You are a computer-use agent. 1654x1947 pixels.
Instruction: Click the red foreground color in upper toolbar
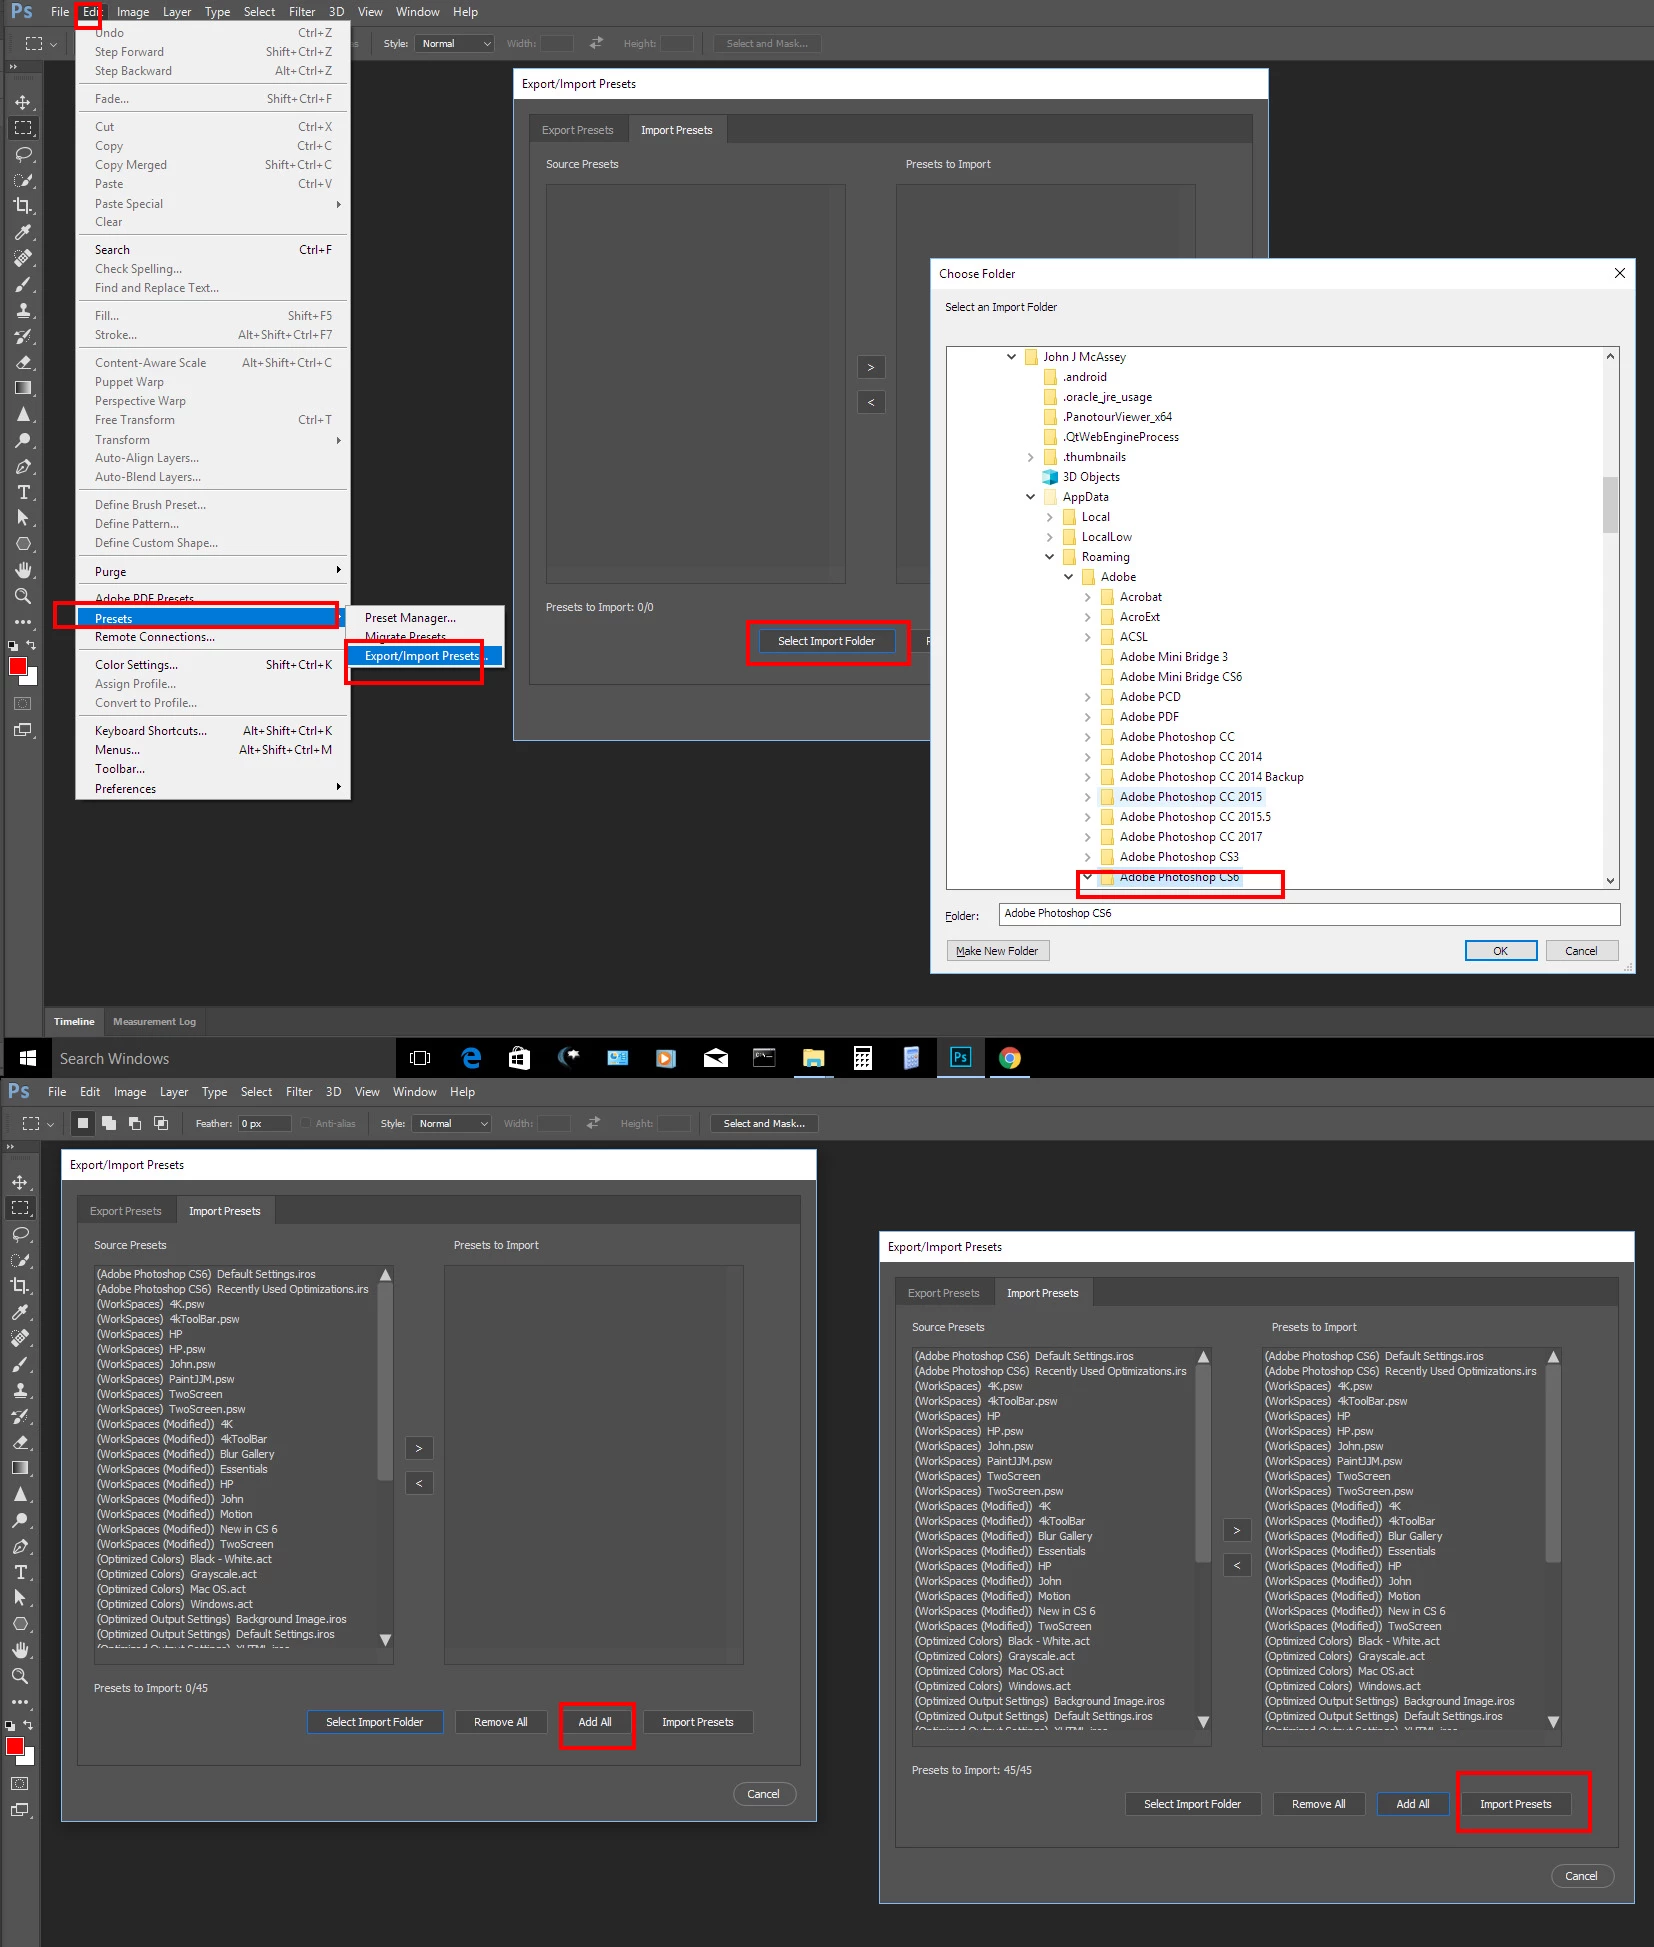tap(17, 666)
